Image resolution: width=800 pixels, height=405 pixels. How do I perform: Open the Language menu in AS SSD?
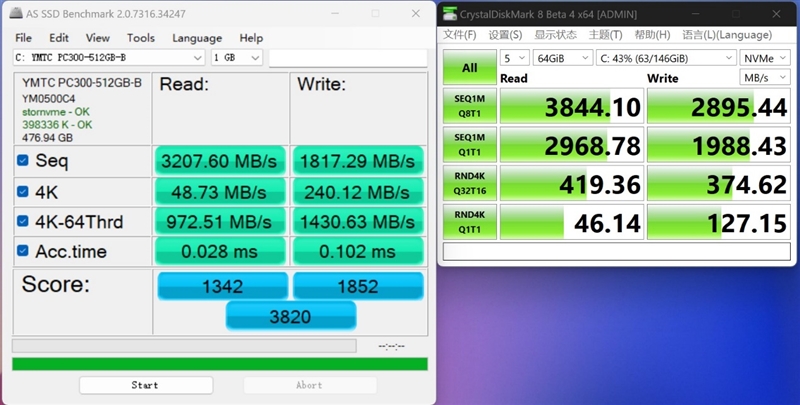197,38
